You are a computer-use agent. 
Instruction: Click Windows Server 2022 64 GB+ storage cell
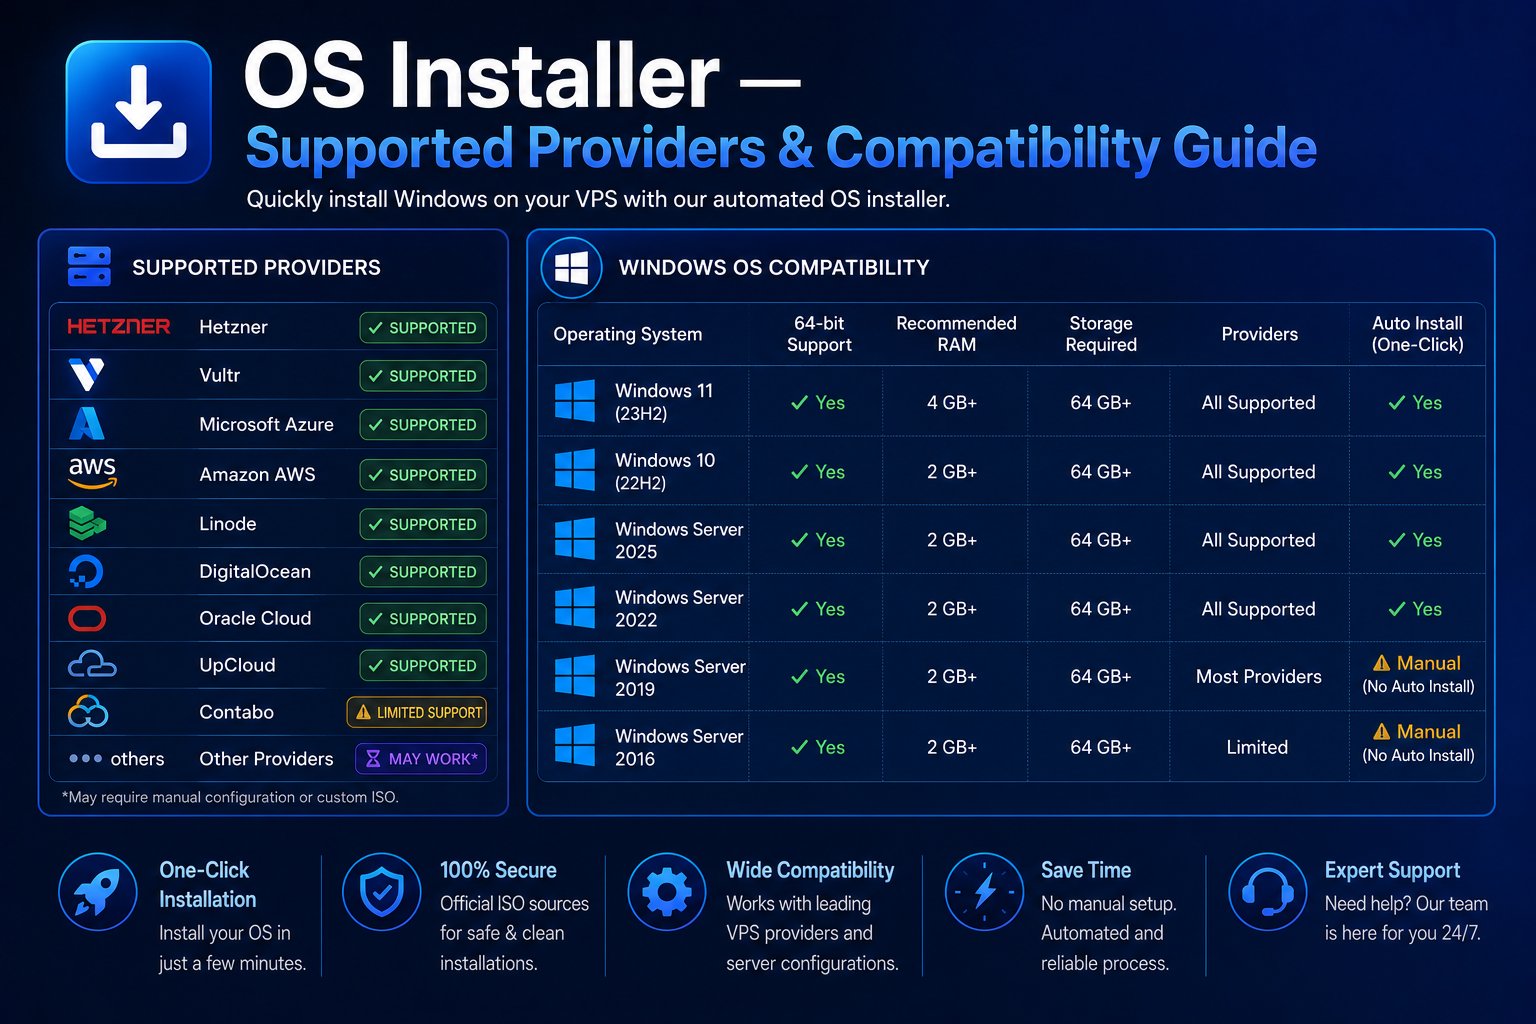pos(1101,609)
